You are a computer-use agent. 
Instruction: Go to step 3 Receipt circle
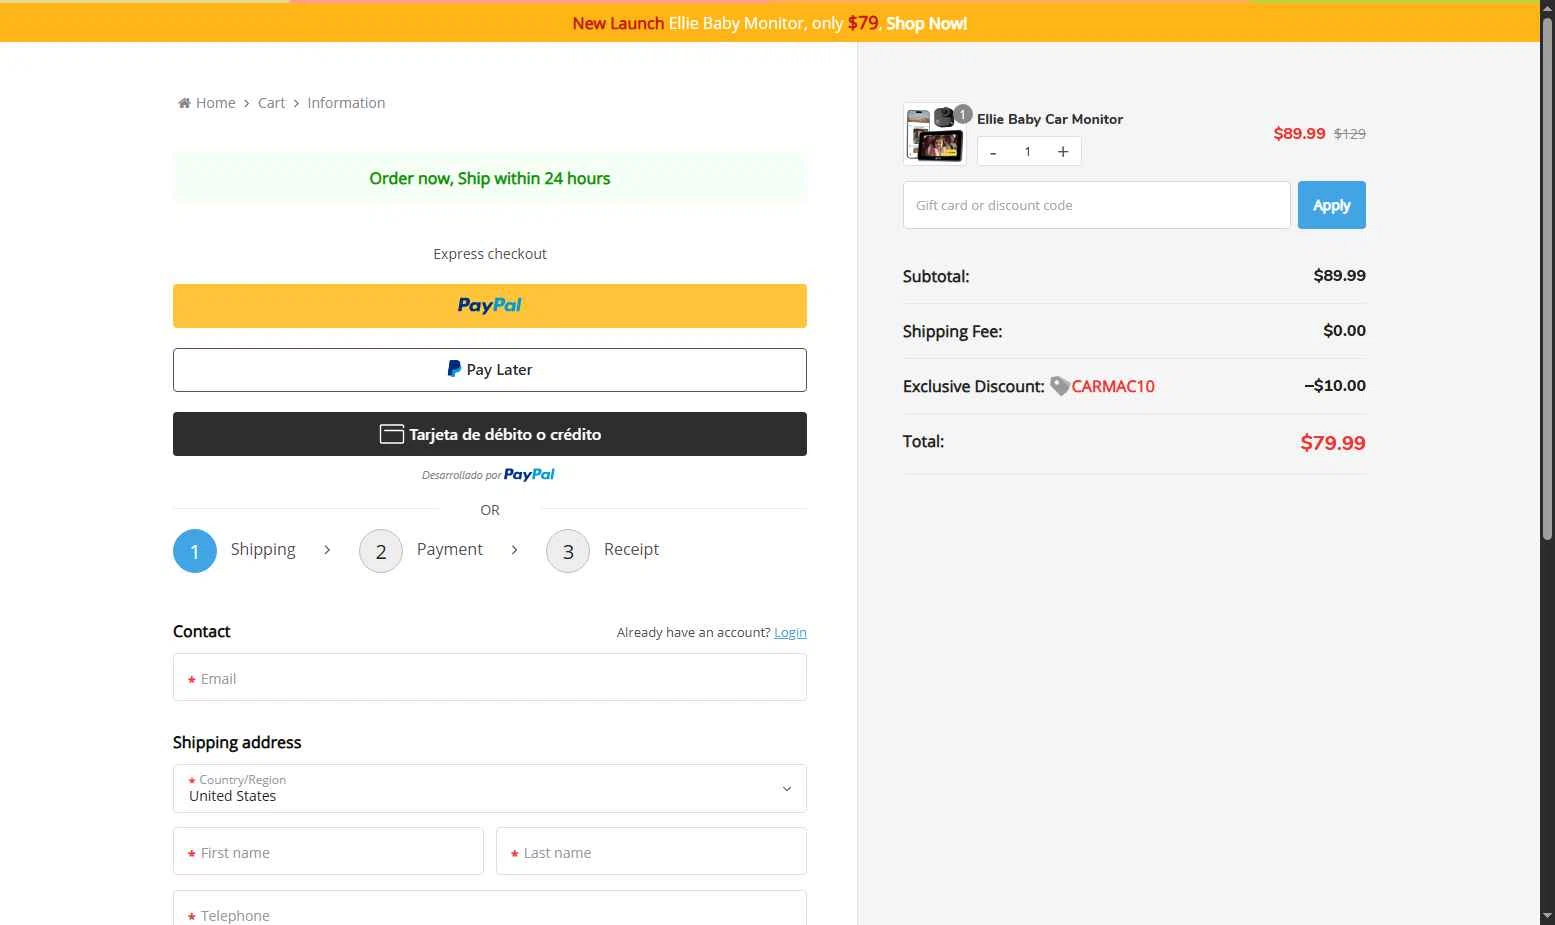[x=568, y=551]
